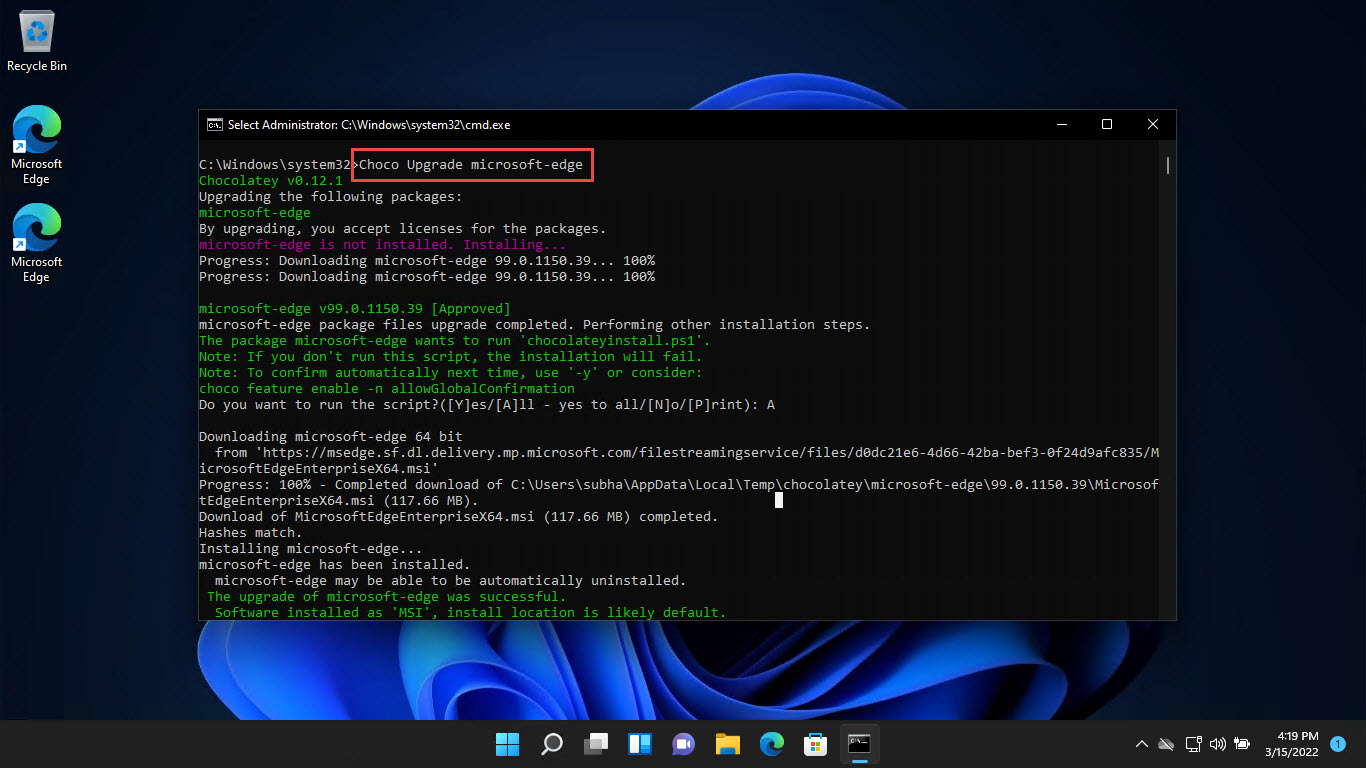This screenshot has height=768, width=1366.
Task: Click the cmd.exe title bar icon
Action: (214, 125)
